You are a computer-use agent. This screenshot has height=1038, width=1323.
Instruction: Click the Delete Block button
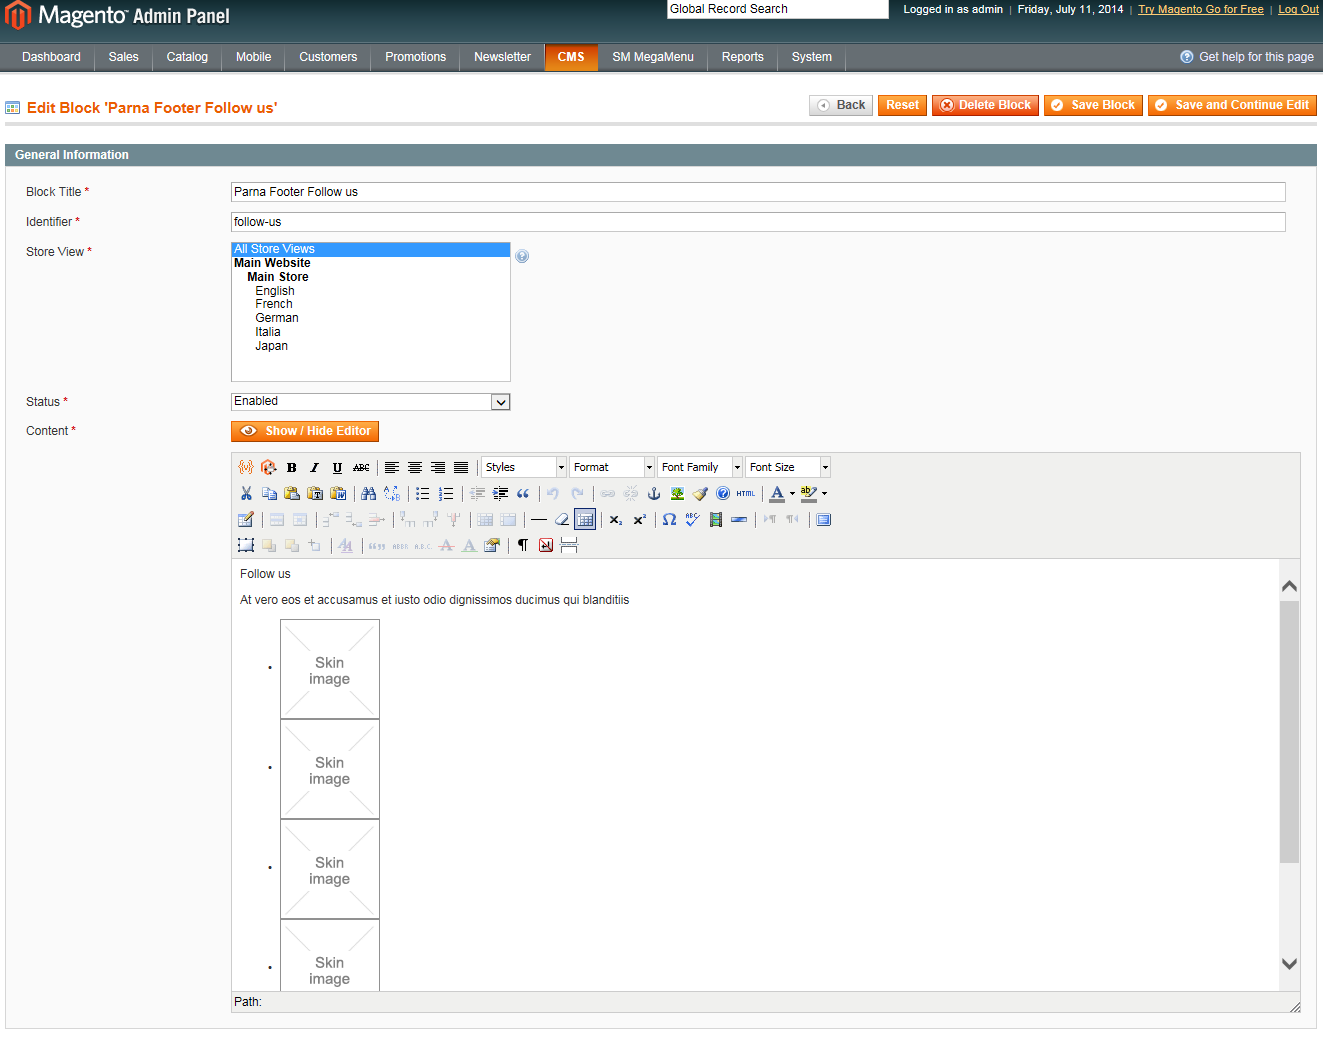point(985,105)
